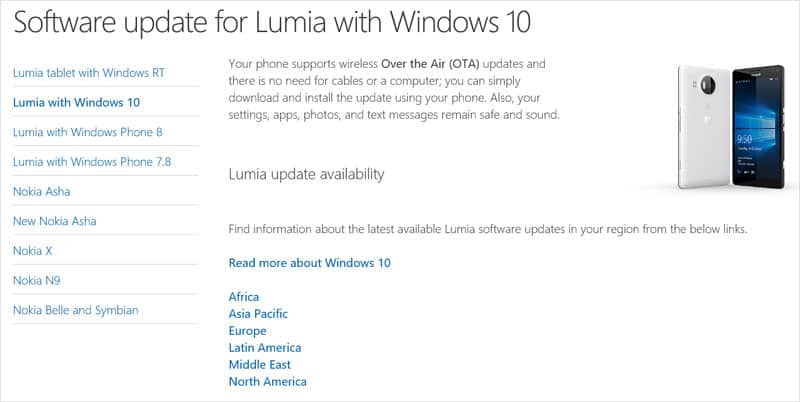Click the black Lumia phone image
The image size is (800, 402).
coord(758,127)
